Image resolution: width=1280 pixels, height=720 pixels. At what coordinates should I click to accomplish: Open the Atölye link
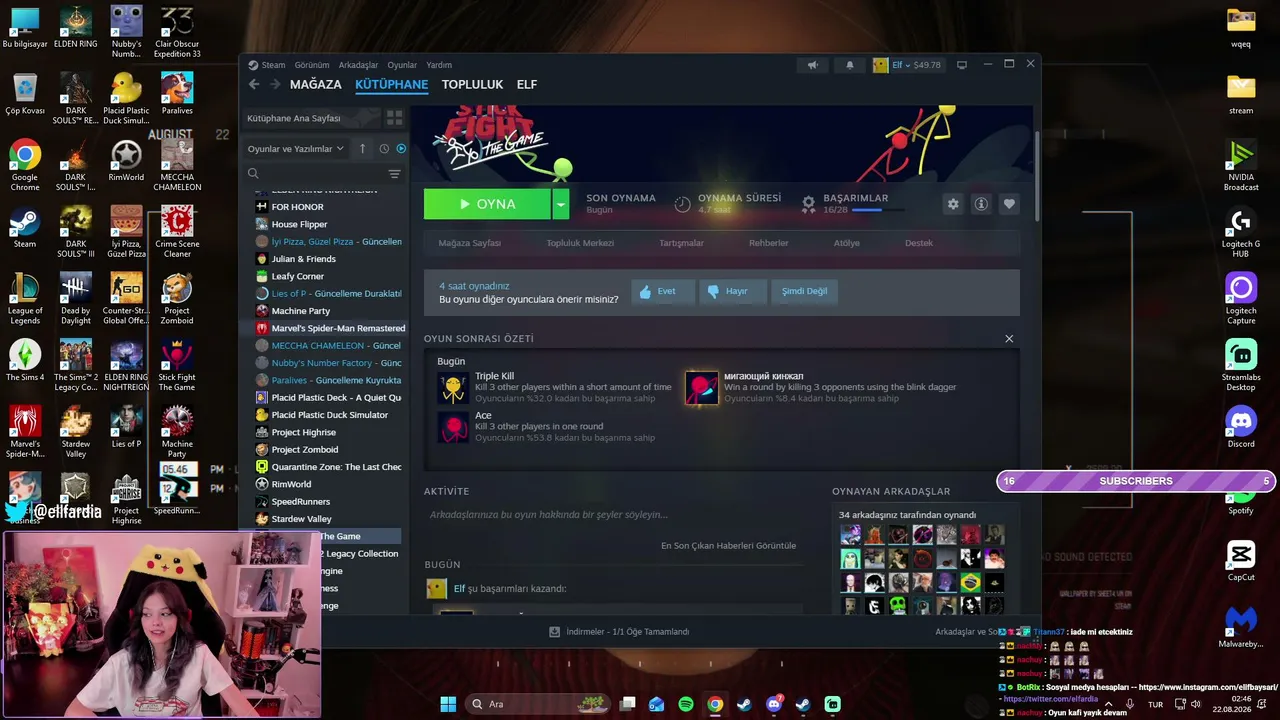[x=847, y=243]
